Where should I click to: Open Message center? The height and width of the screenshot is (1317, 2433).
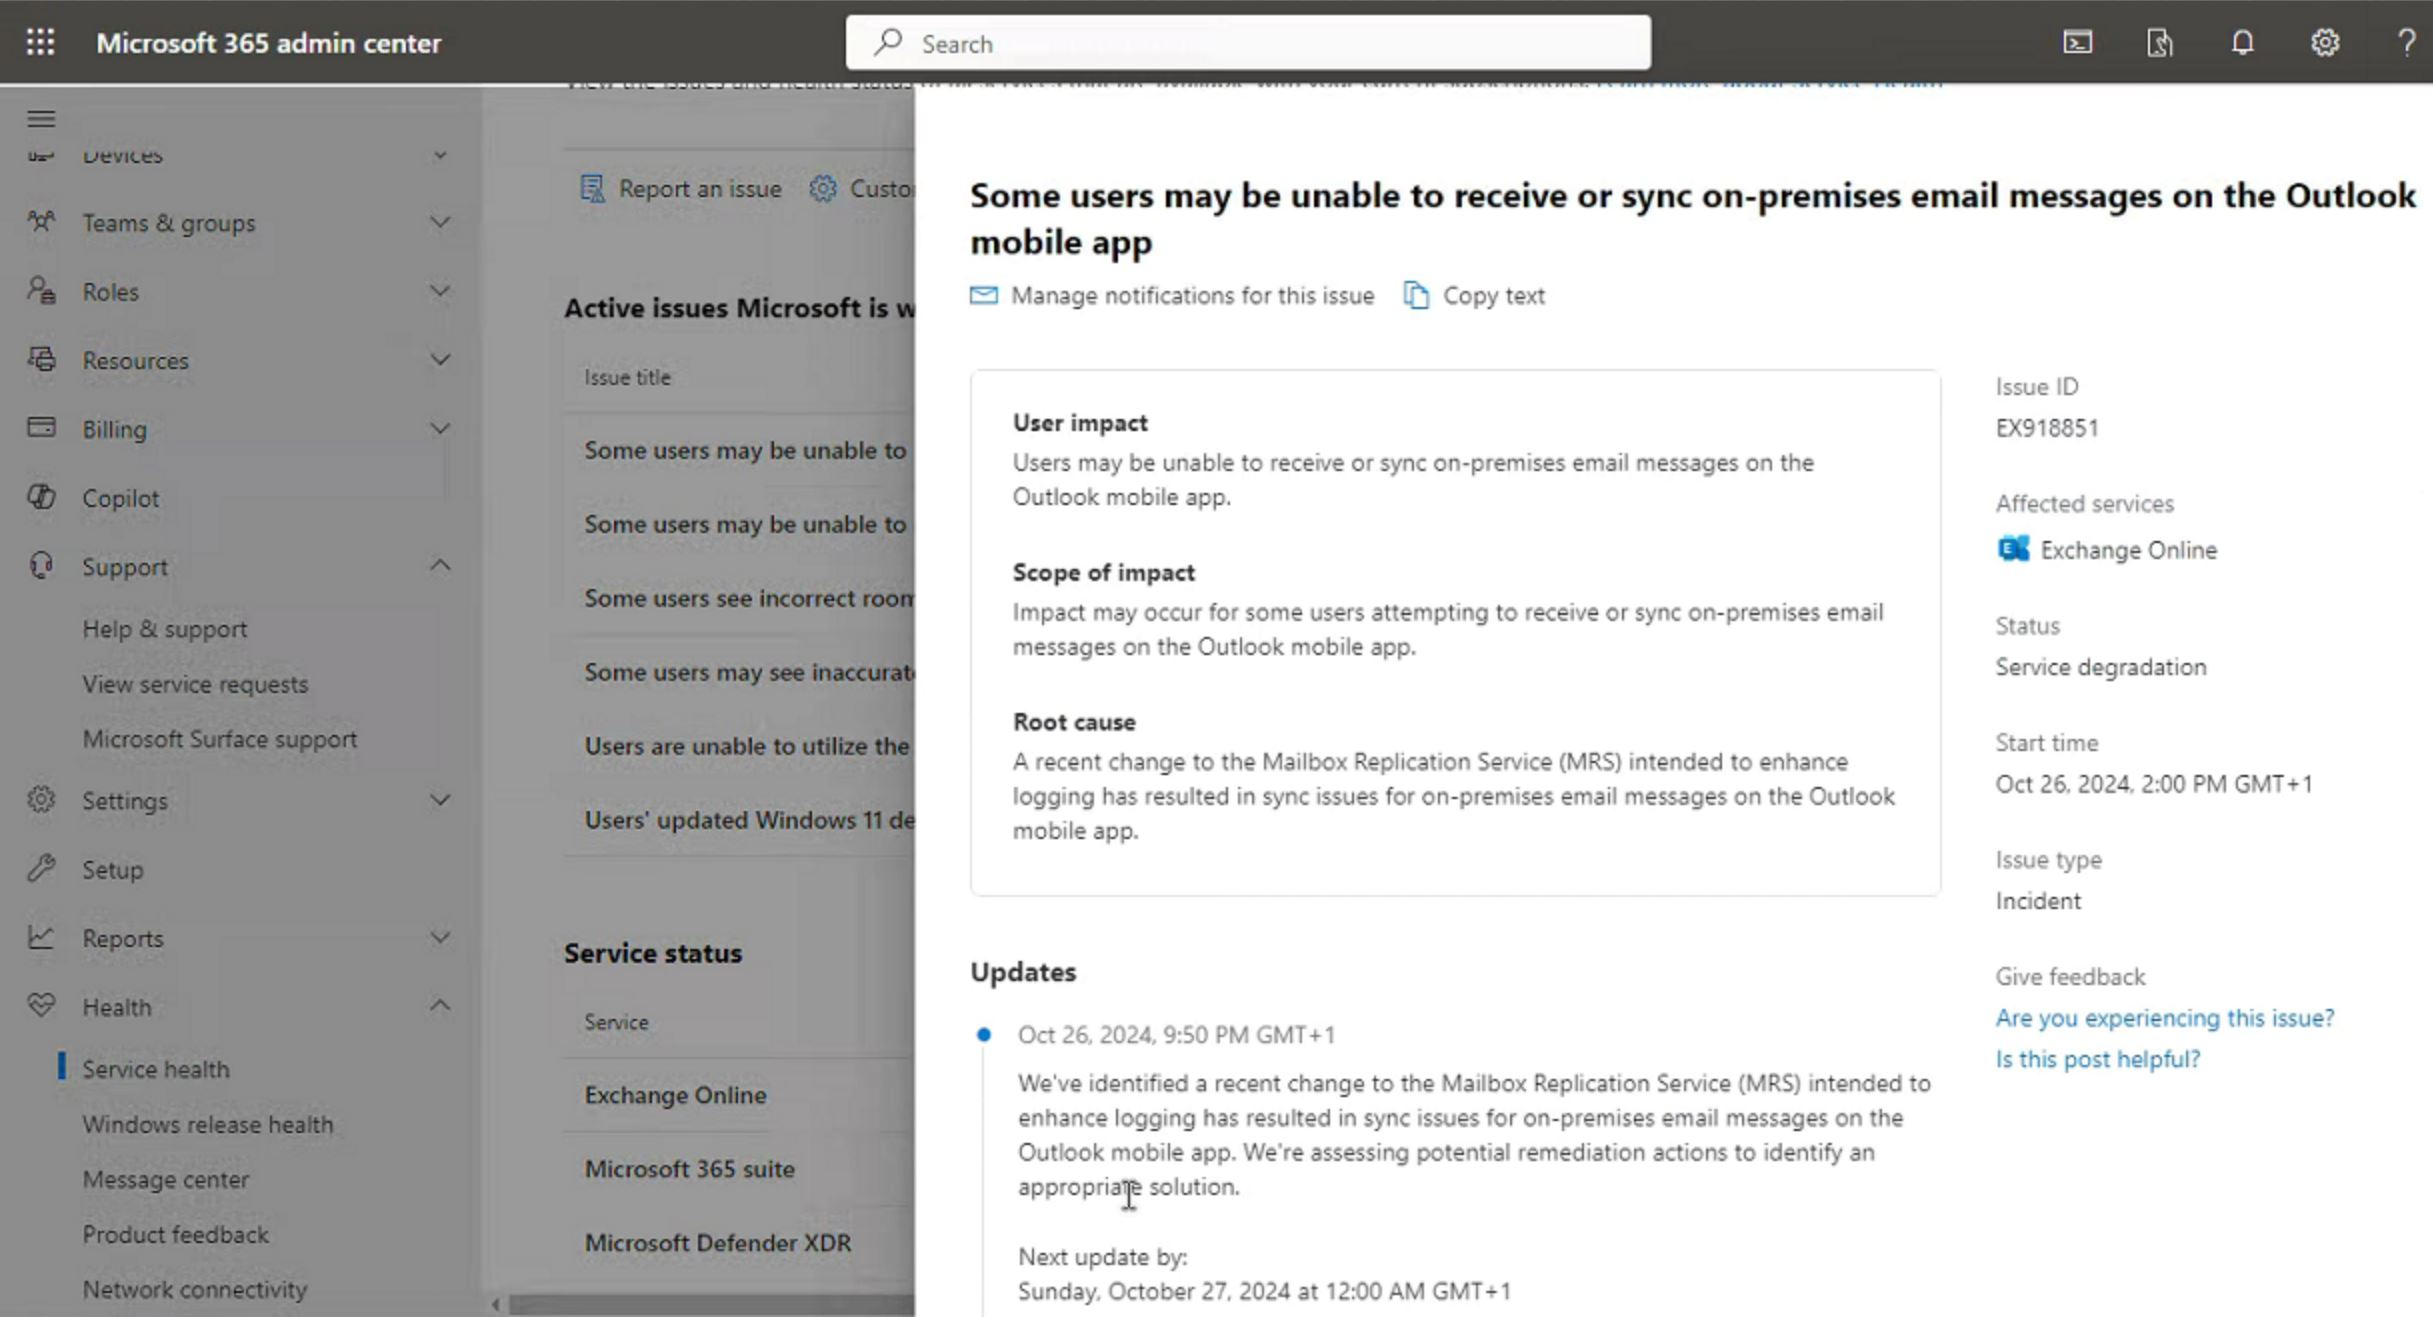[x=165, y=1178]
